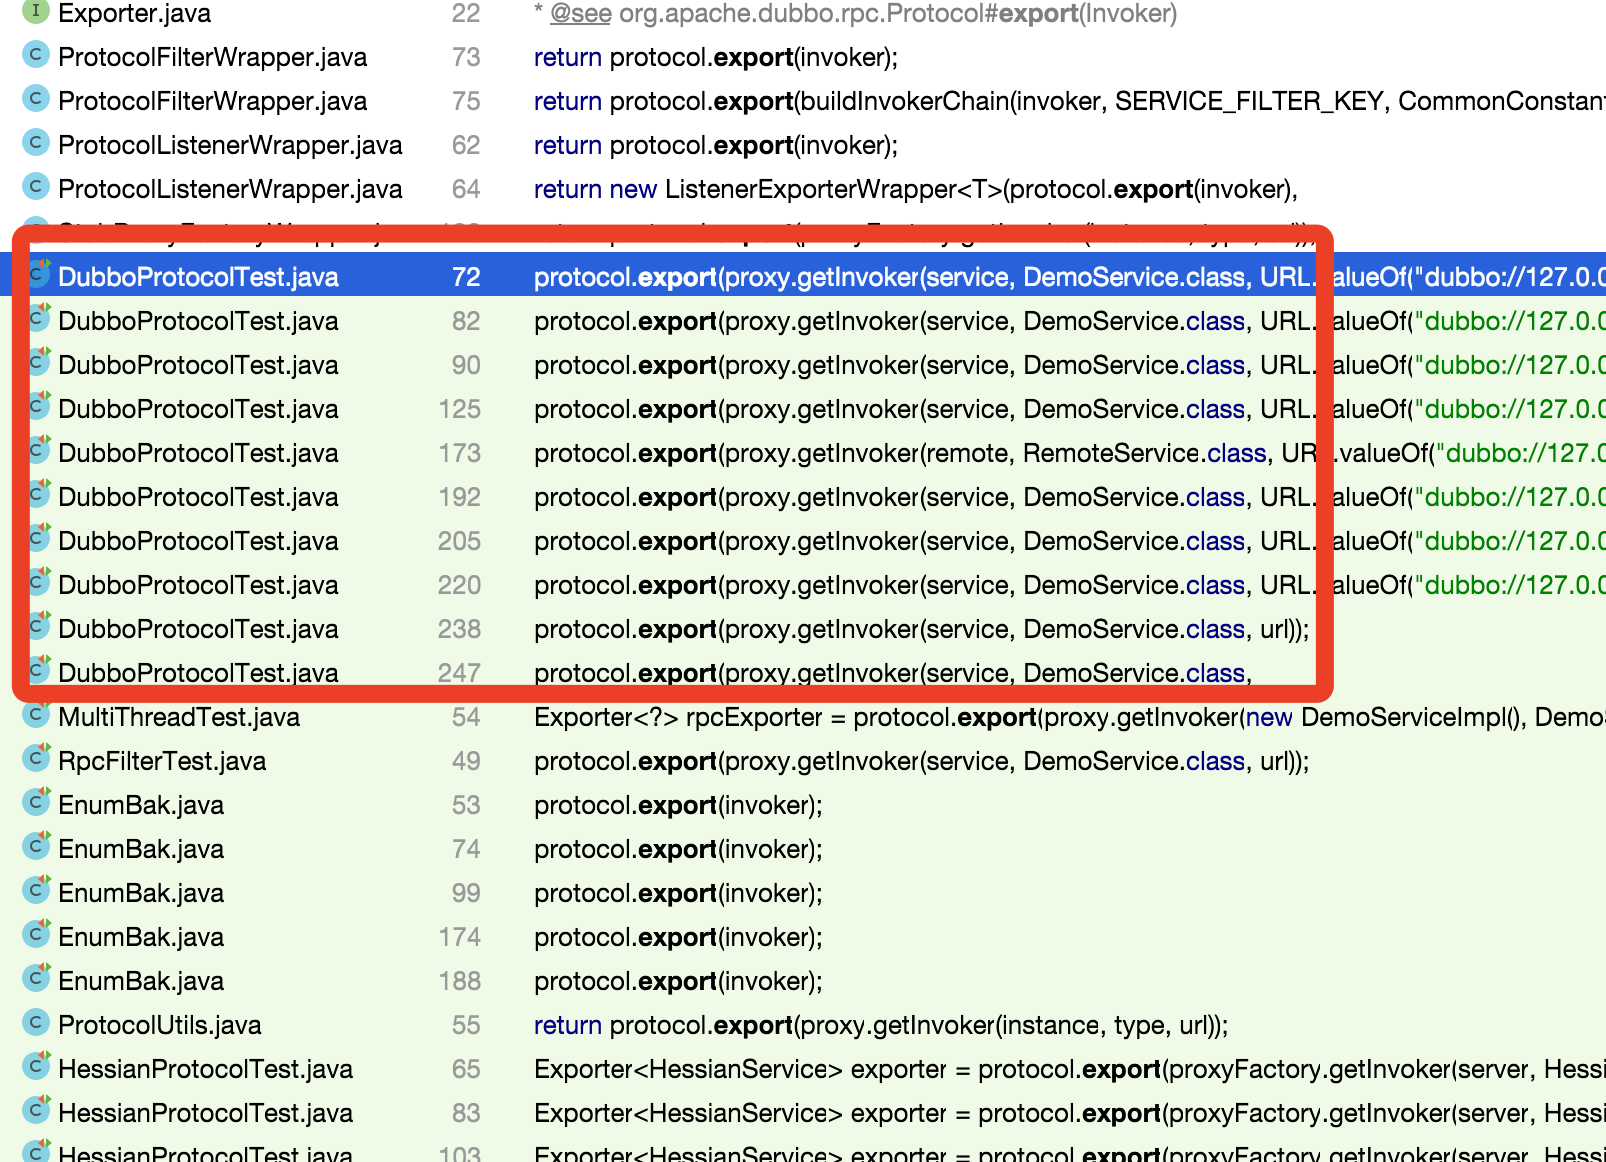Click class icon of EnumBak.java line 99
Image resolution: width=1606 pixels, height=1162 pixels.
[x=37, y=891]
